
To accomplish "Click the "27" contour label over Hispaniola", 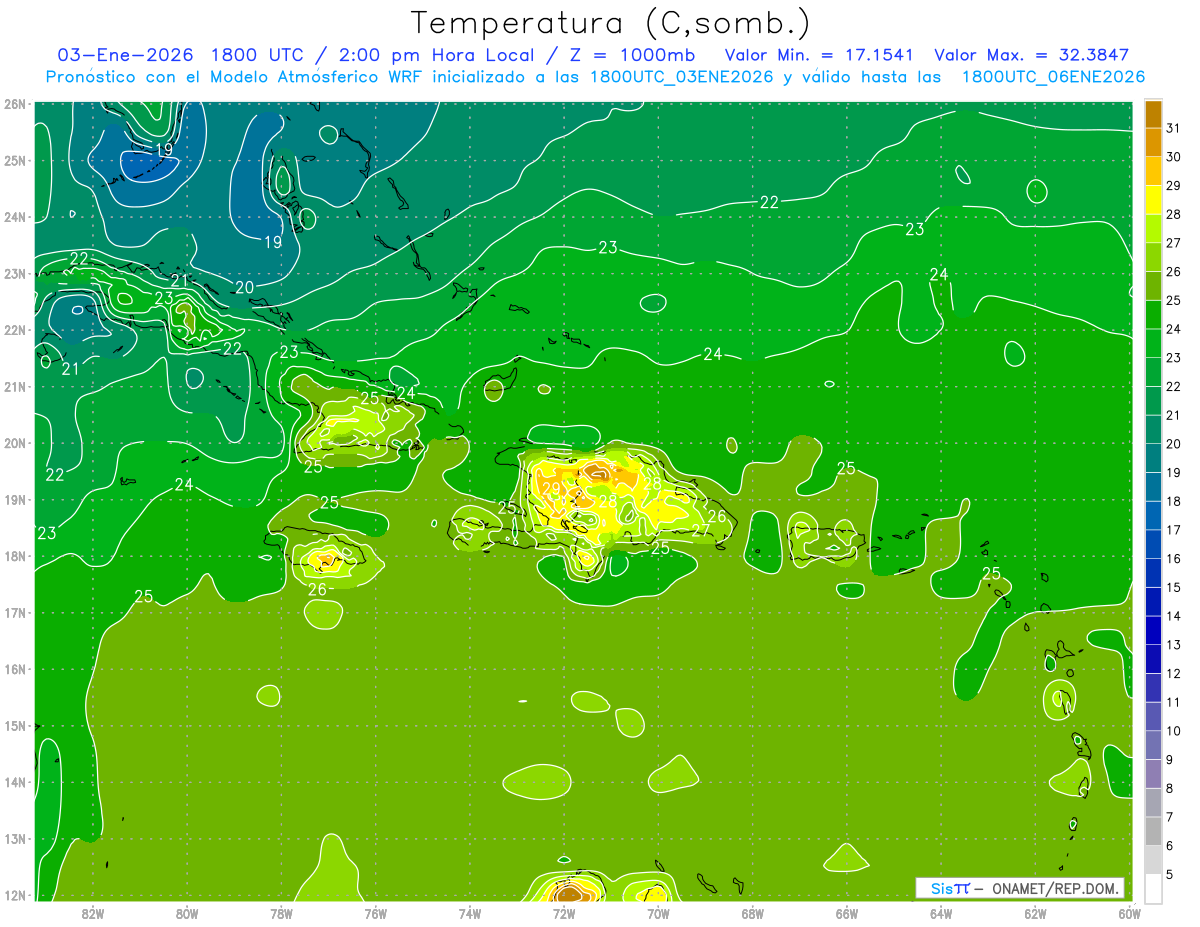I will point(700,530).
